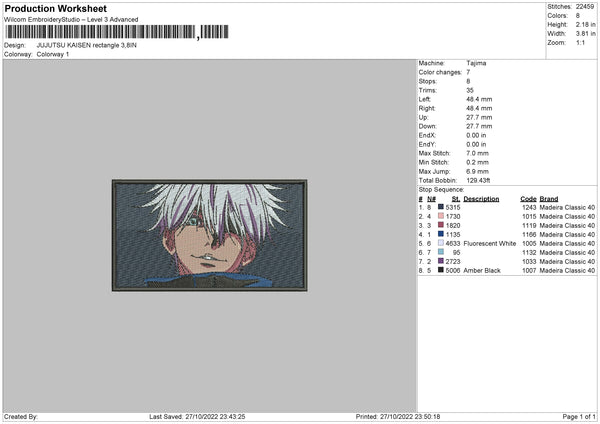Click the Width value 3.81 in
This screenshot has width=600, height=424.
585,34
